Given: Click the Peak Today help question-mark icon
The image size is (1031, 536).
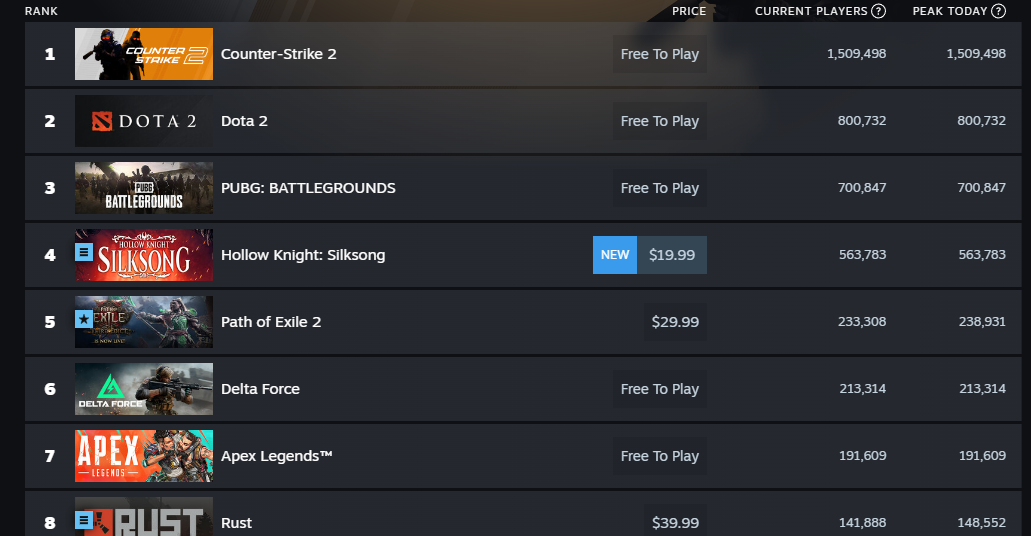Looking at the screenshot, I should tap(998, 11).
